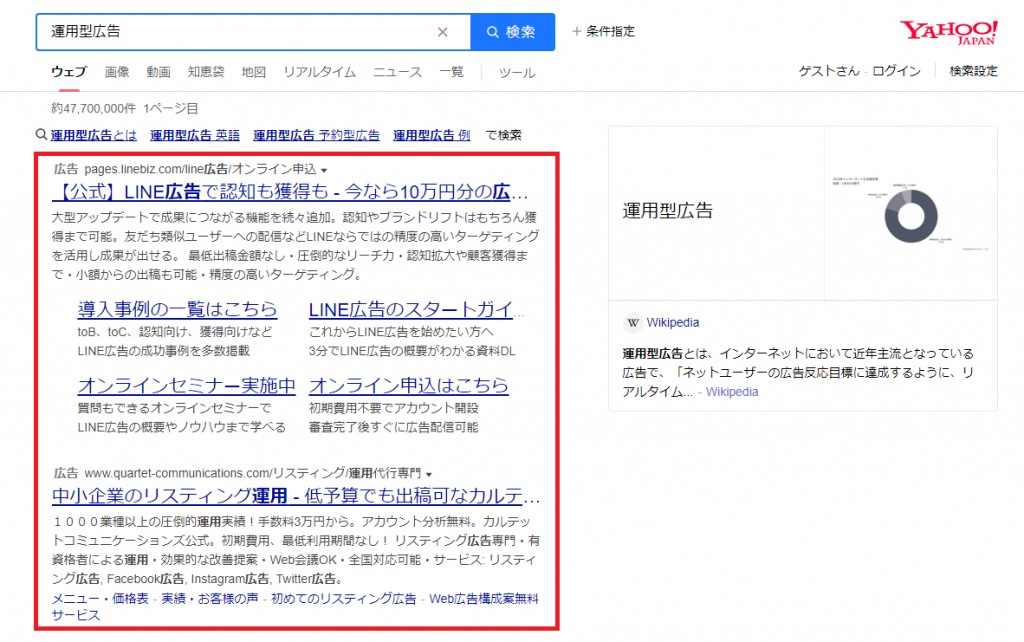The image size is (1024, 642).
Task: Open the 知恵袋 tab
Action: [x=206, y=72]
